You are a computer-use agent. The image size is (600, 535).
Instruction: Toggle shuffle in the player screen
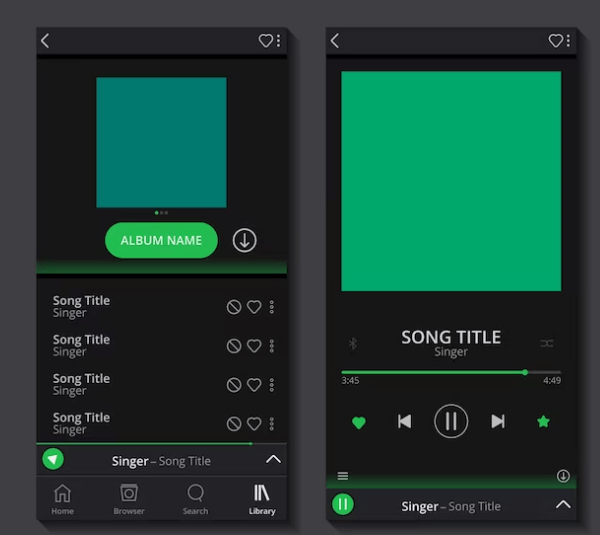click(547, 343)
